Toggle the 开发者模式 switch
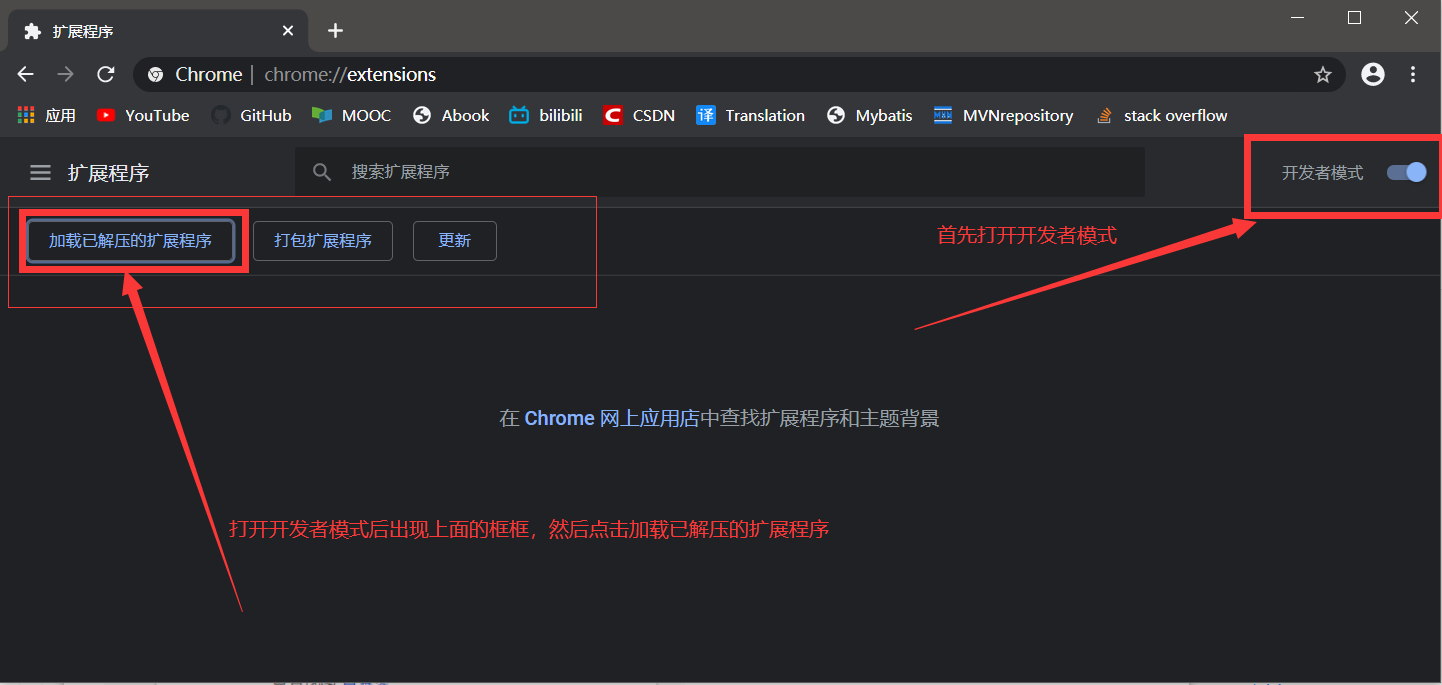The height and width of the screenshot is (685, 1442). coord(1406,172)
